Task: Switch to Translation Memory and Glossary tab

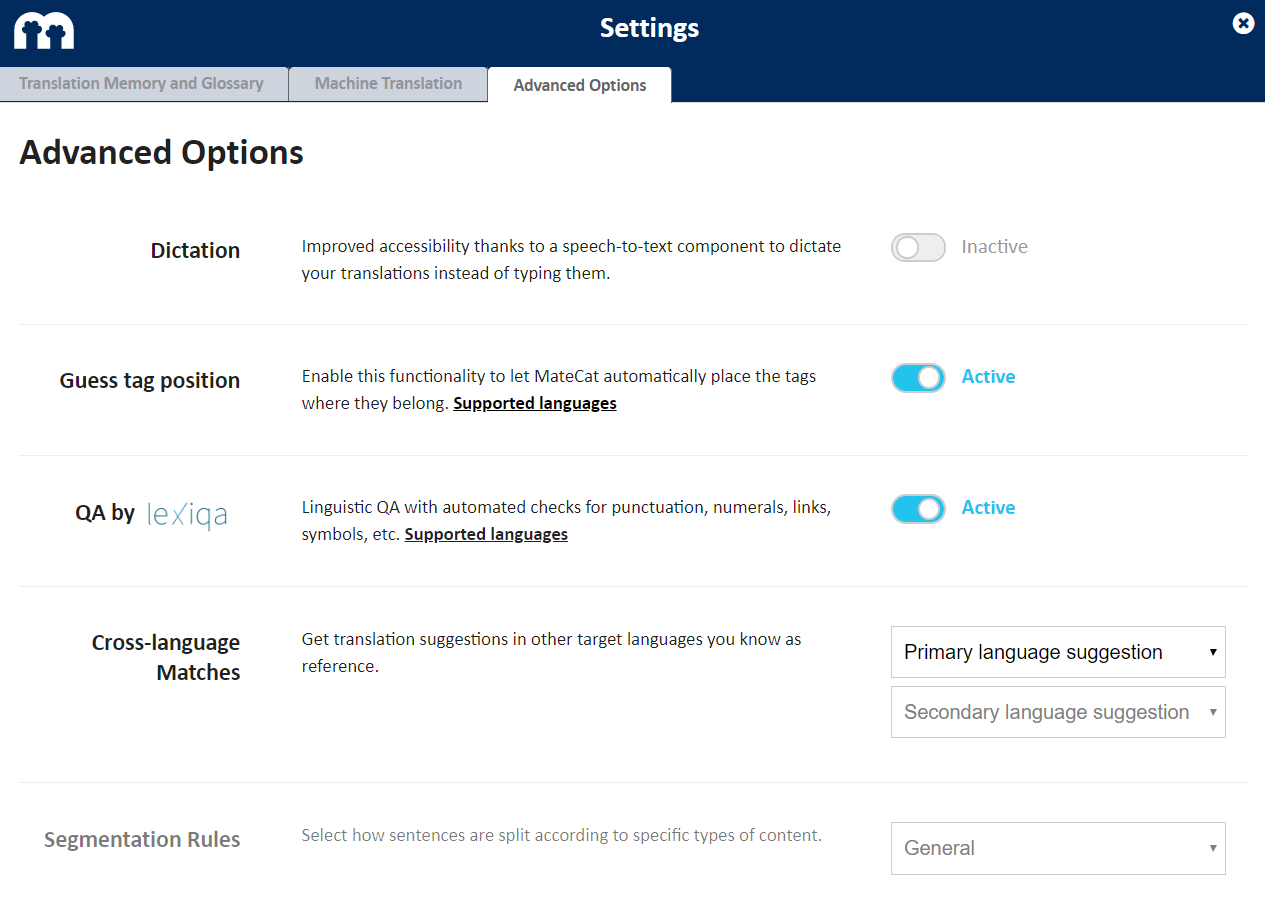Action: click(142, 84)
